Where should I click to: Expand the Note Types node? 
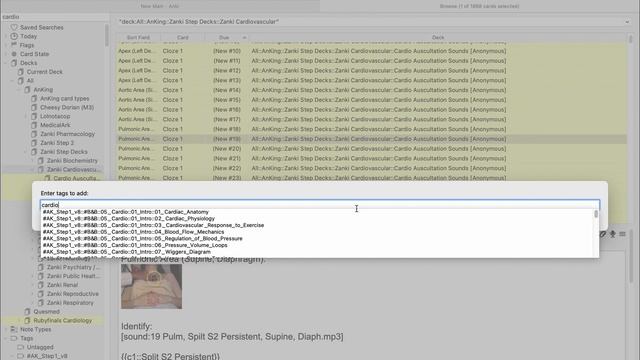click(x=6, y=329)
